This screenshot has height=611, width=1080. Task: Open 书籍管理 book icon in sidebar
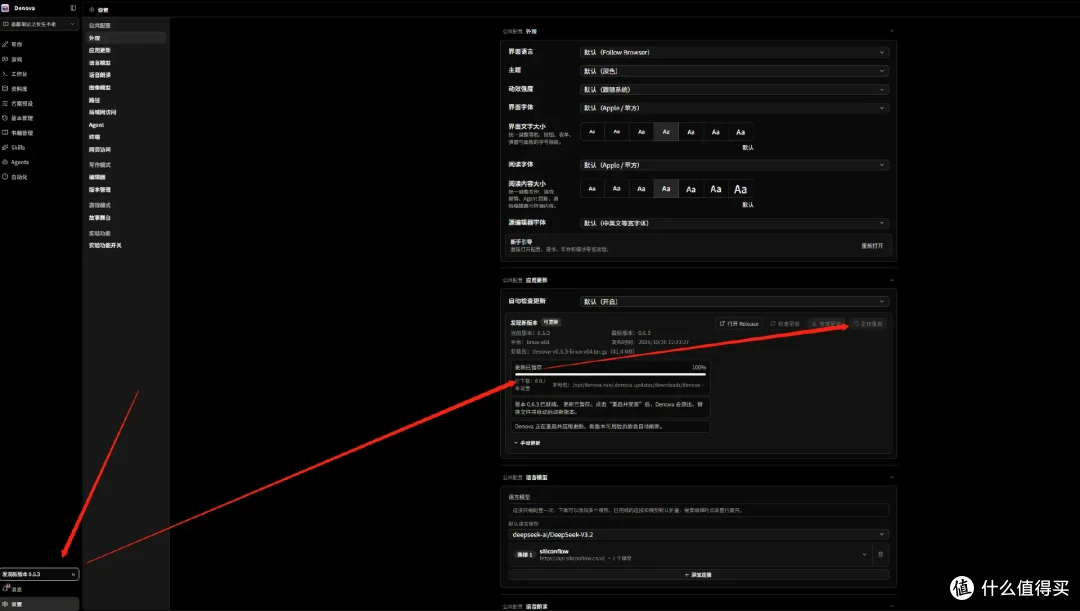coord(6,133)
